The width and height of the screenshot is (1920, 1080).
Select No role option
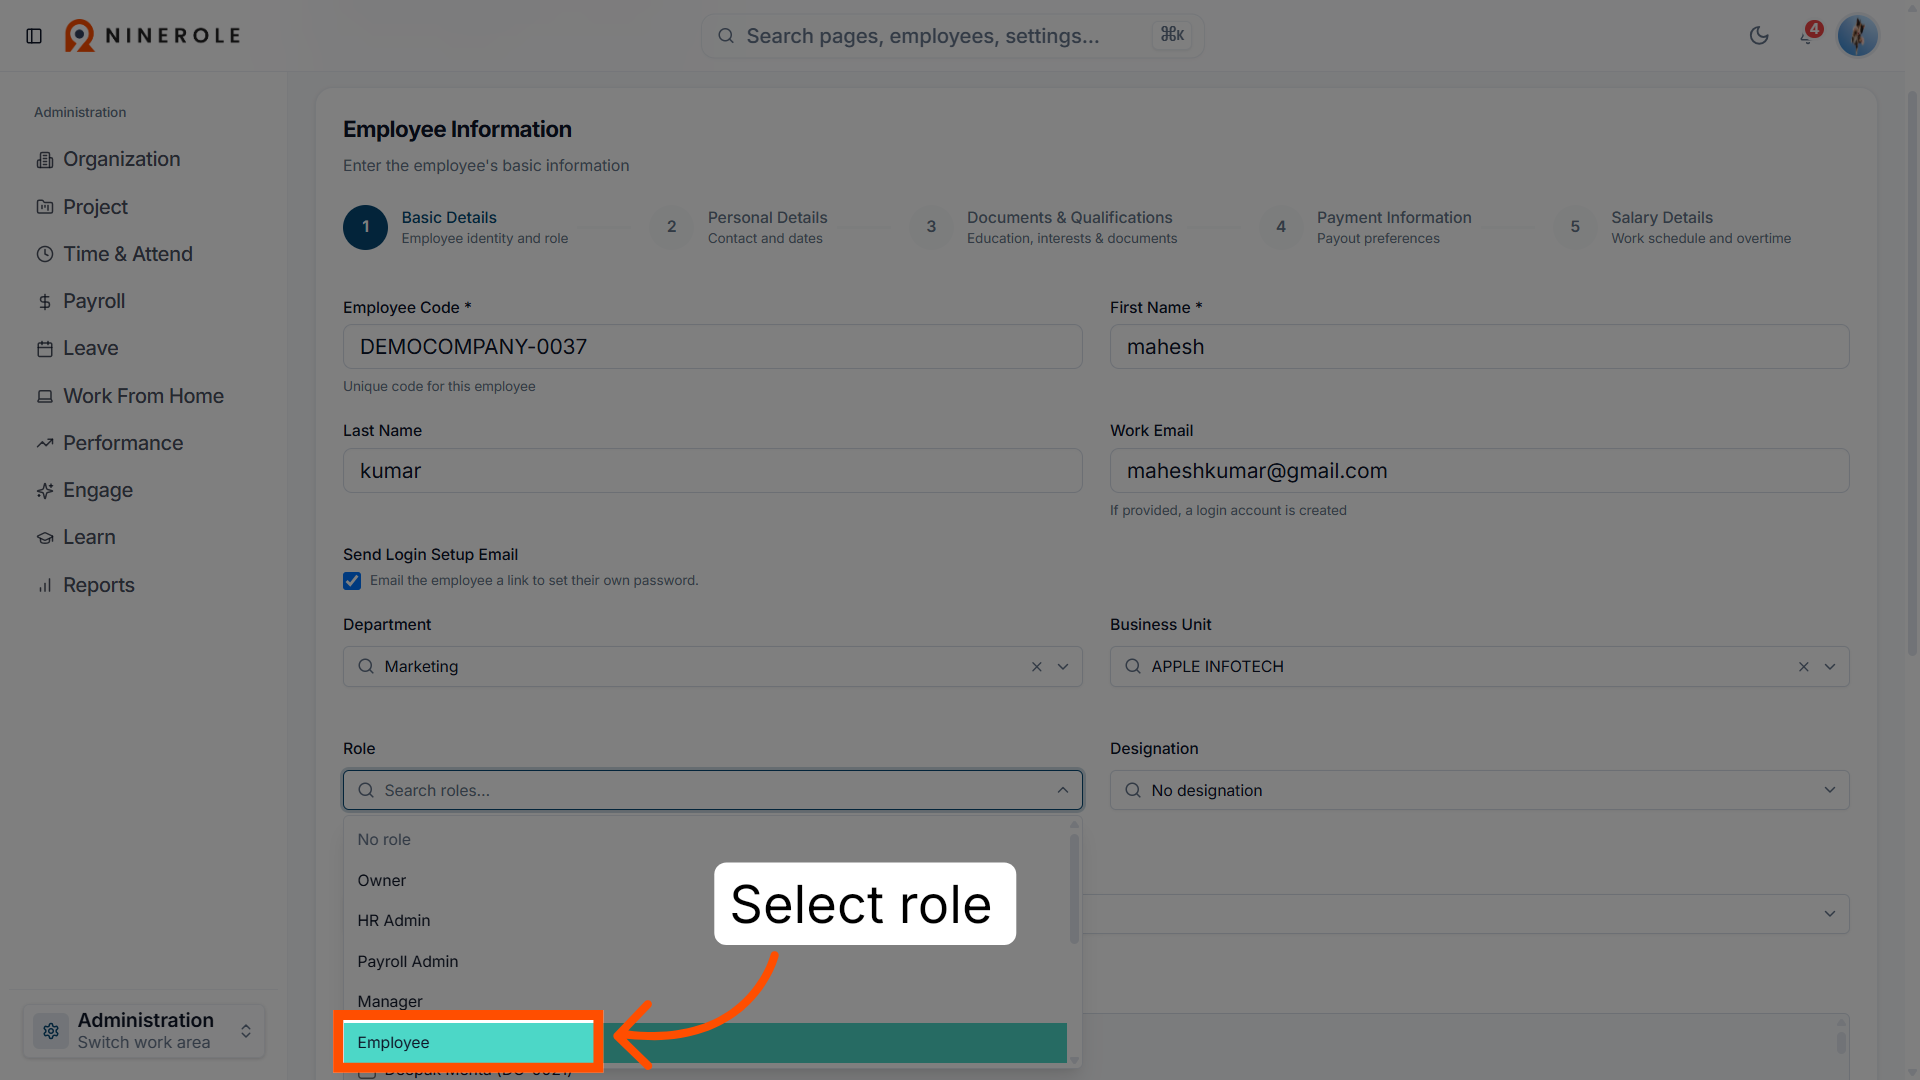705,840
